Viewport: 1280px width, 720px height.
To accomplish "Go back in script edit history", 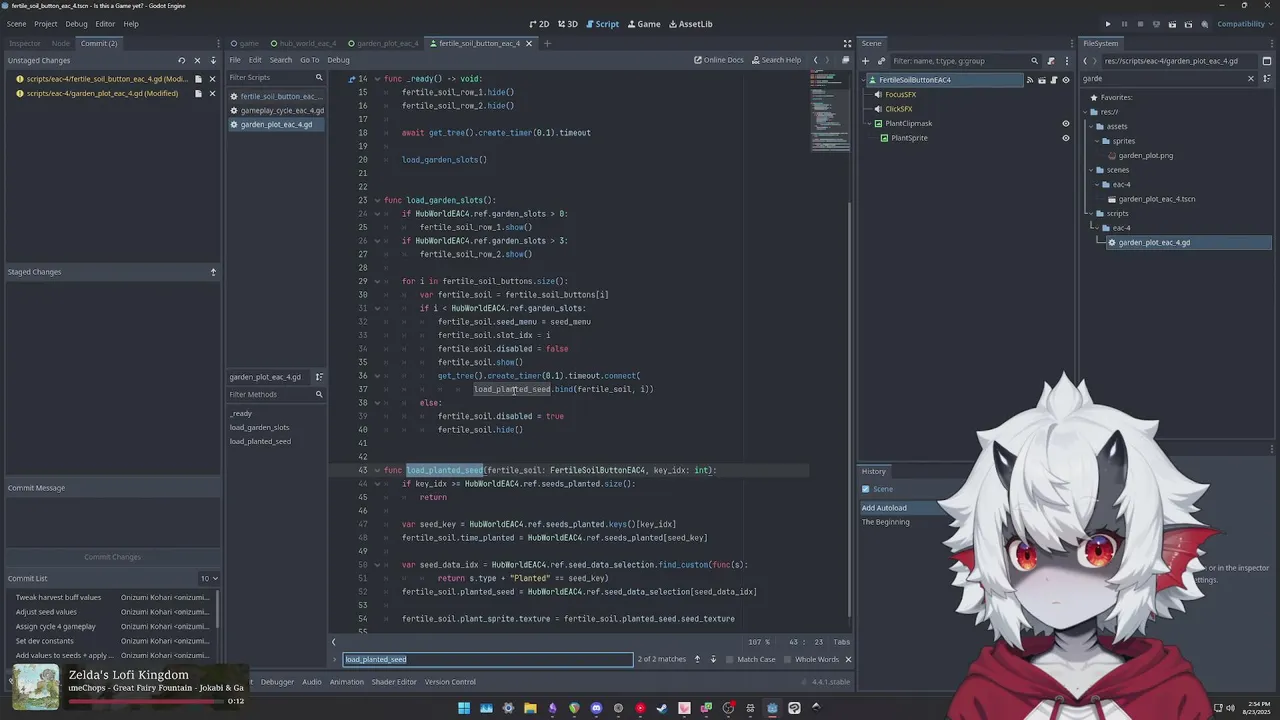I will [x=815, y=60].
